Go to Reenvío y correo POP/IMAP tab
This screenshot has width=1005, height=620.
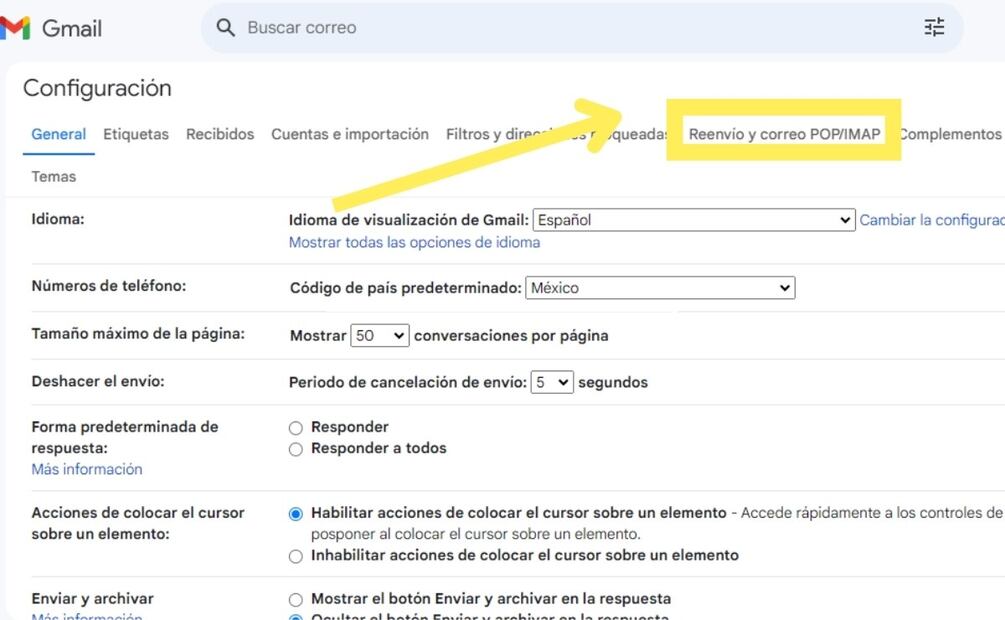click(785, 134)
